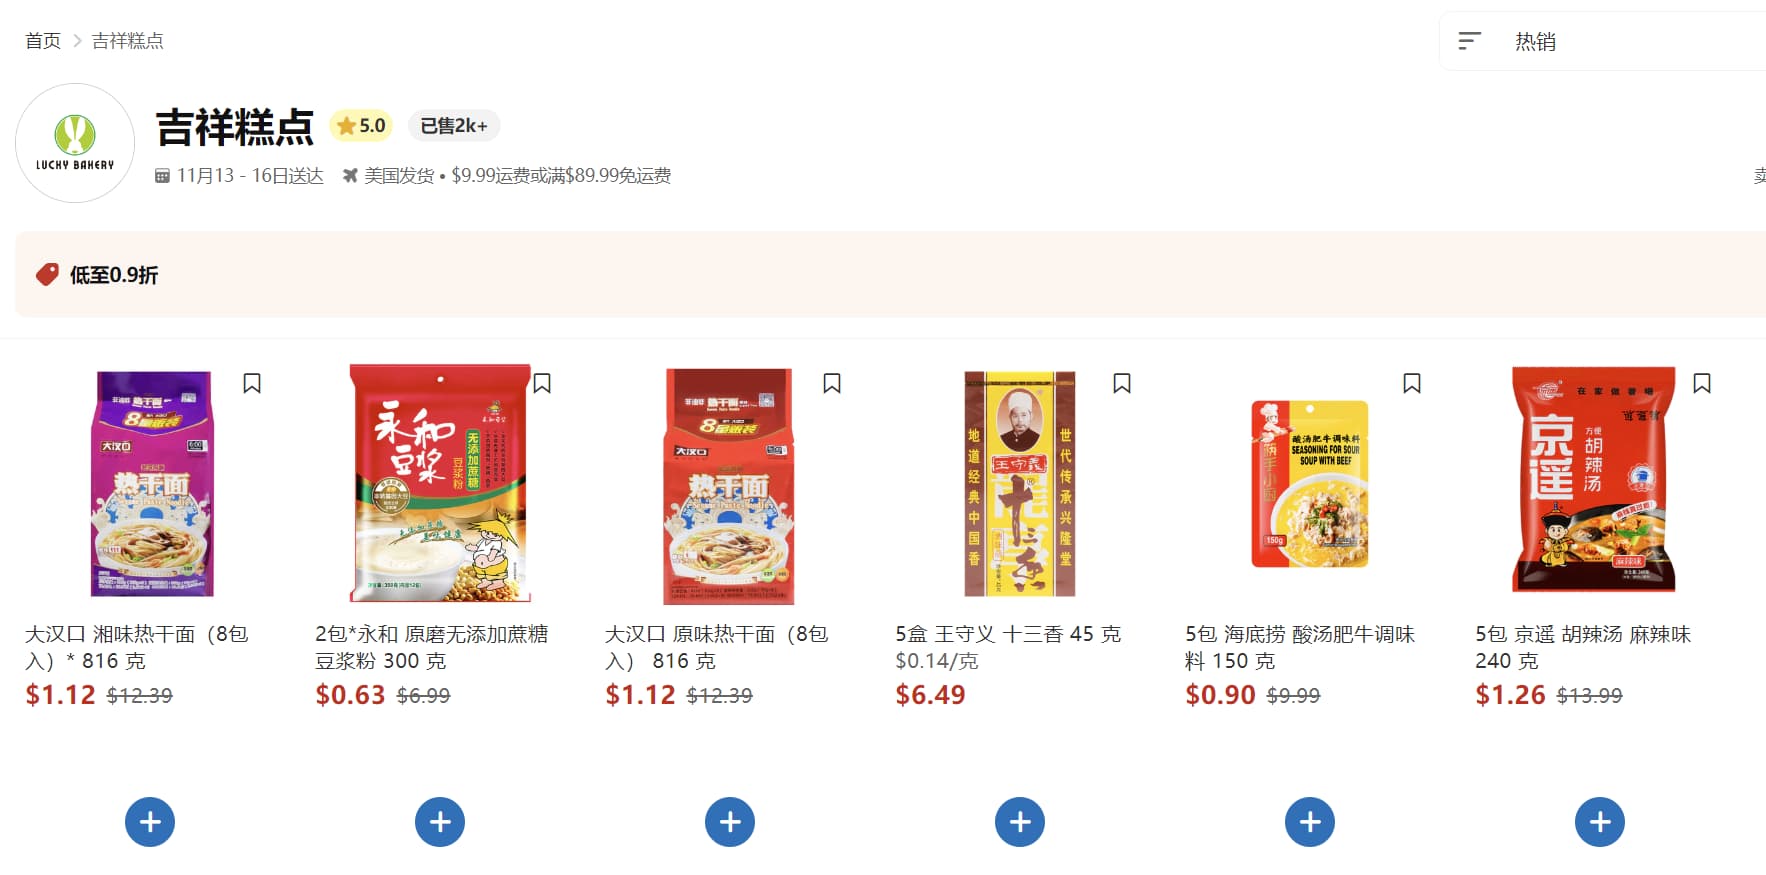Add 王守义十三香 to cart
This screenshot has height=875, width=1766.
tap(1020, 822)
